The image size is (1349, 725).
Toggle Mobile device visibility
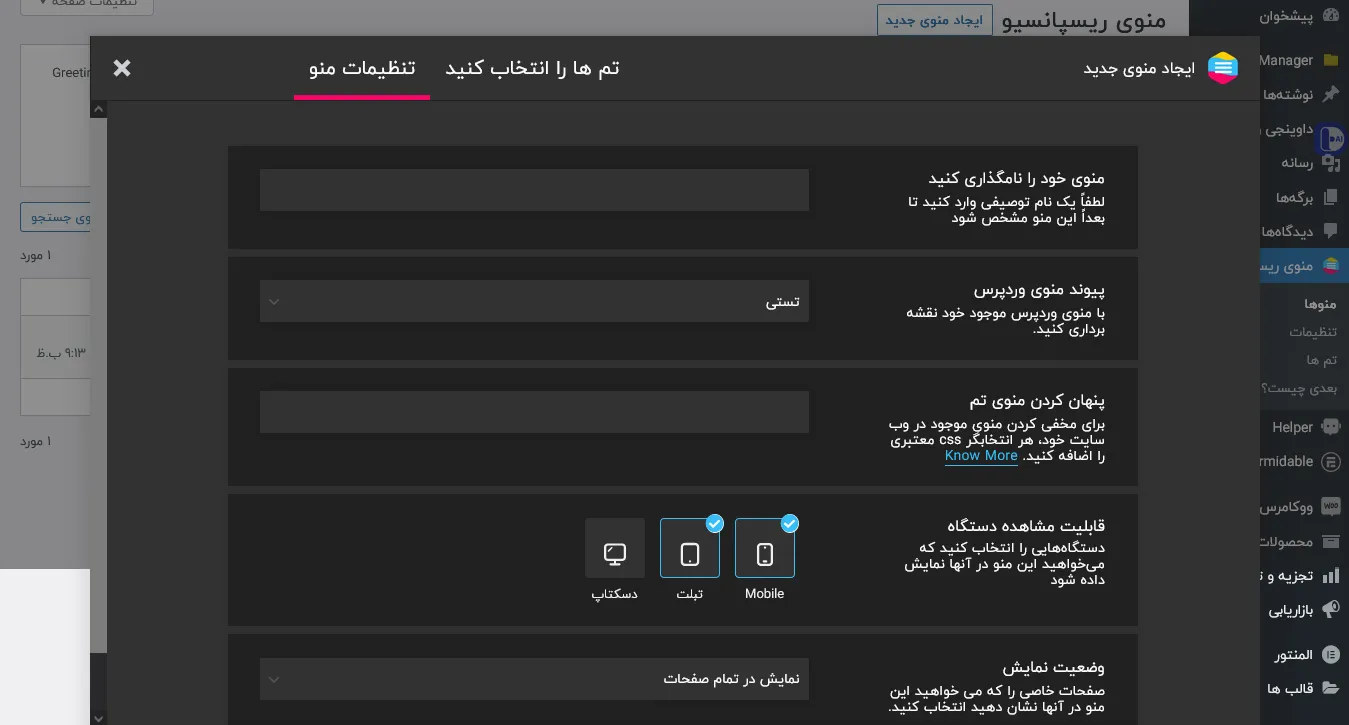[765, 548]
